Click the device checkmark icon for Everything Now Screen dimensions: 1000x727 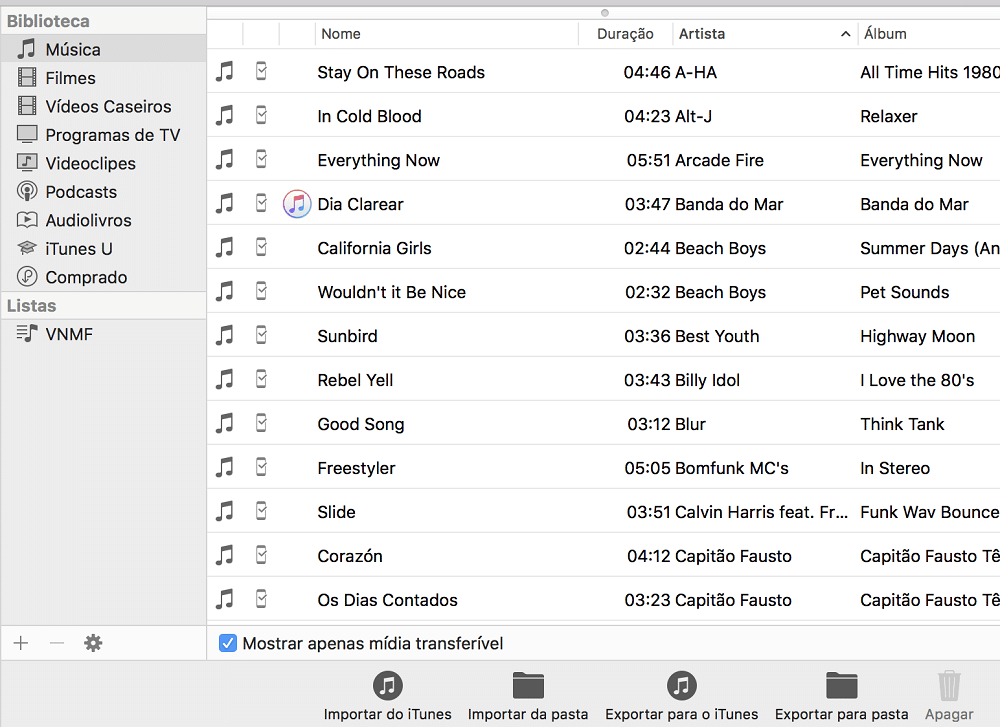pyautogui.click(x=261, y=159)
